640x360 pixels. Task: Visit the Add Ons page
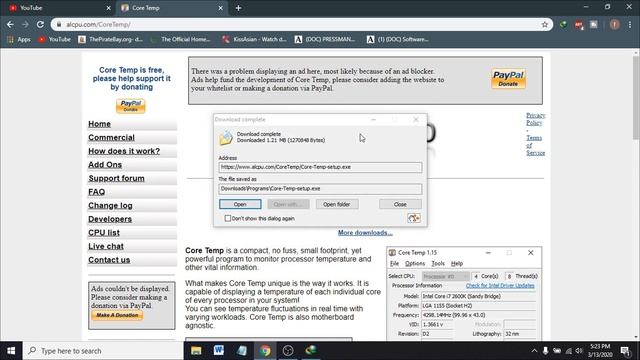point(105,164)
